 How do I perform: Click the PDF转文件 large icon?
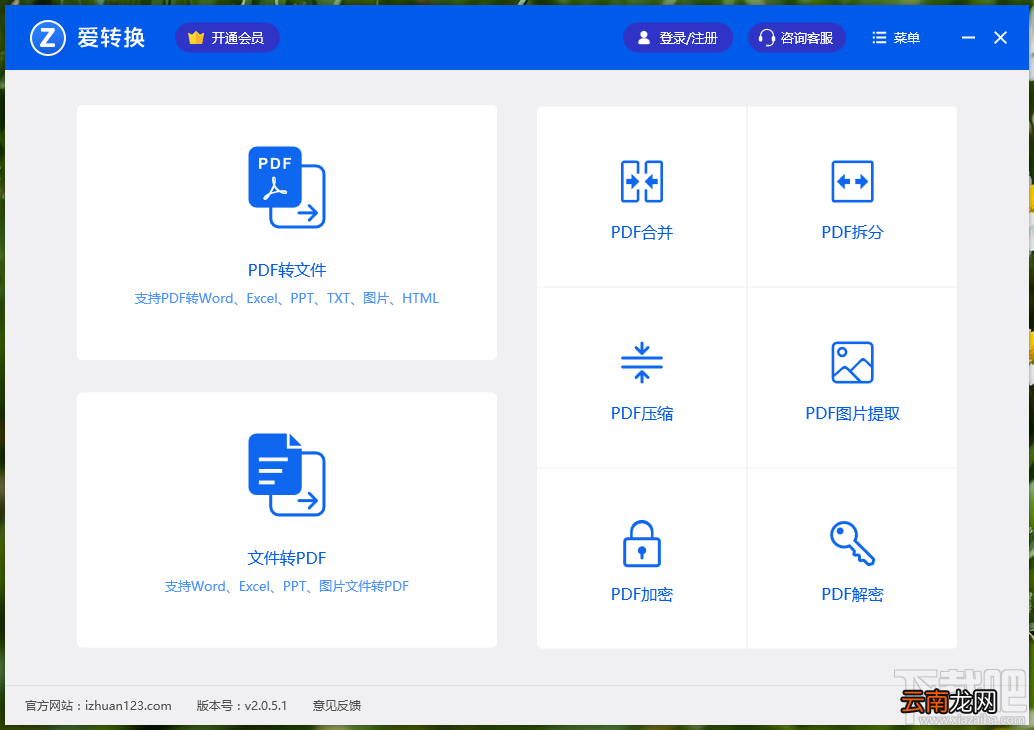[x=287, y=187]
